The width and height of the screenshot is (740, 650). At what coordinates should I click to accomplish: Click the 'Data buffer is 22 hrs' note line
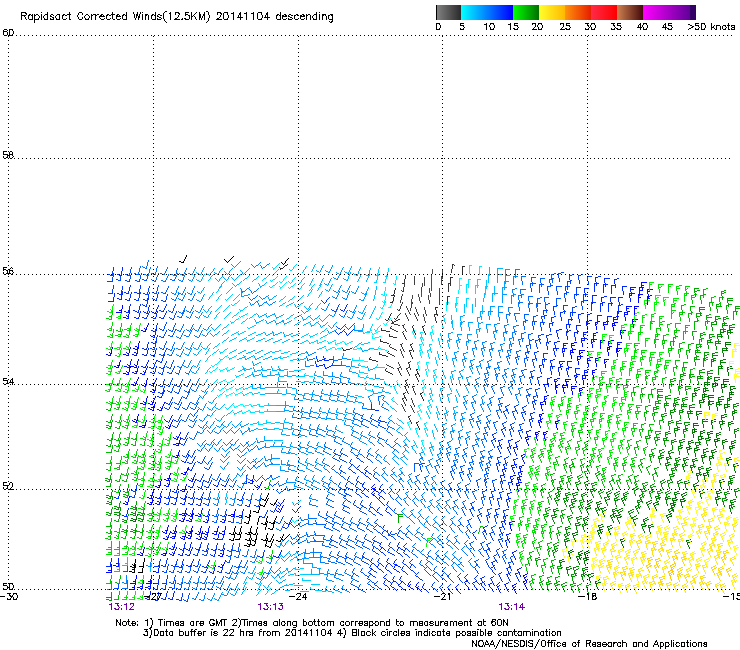coord(352,633)
